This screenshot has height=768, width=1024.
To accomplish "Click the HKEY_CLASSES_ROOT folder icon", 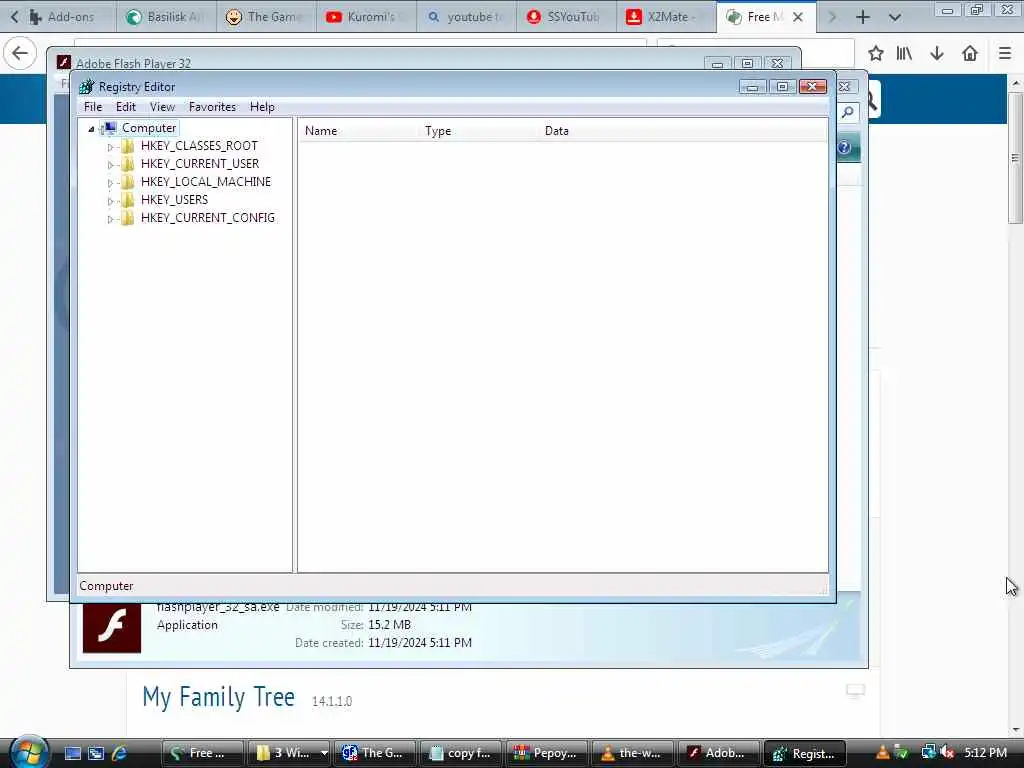I will pos(128,146).
